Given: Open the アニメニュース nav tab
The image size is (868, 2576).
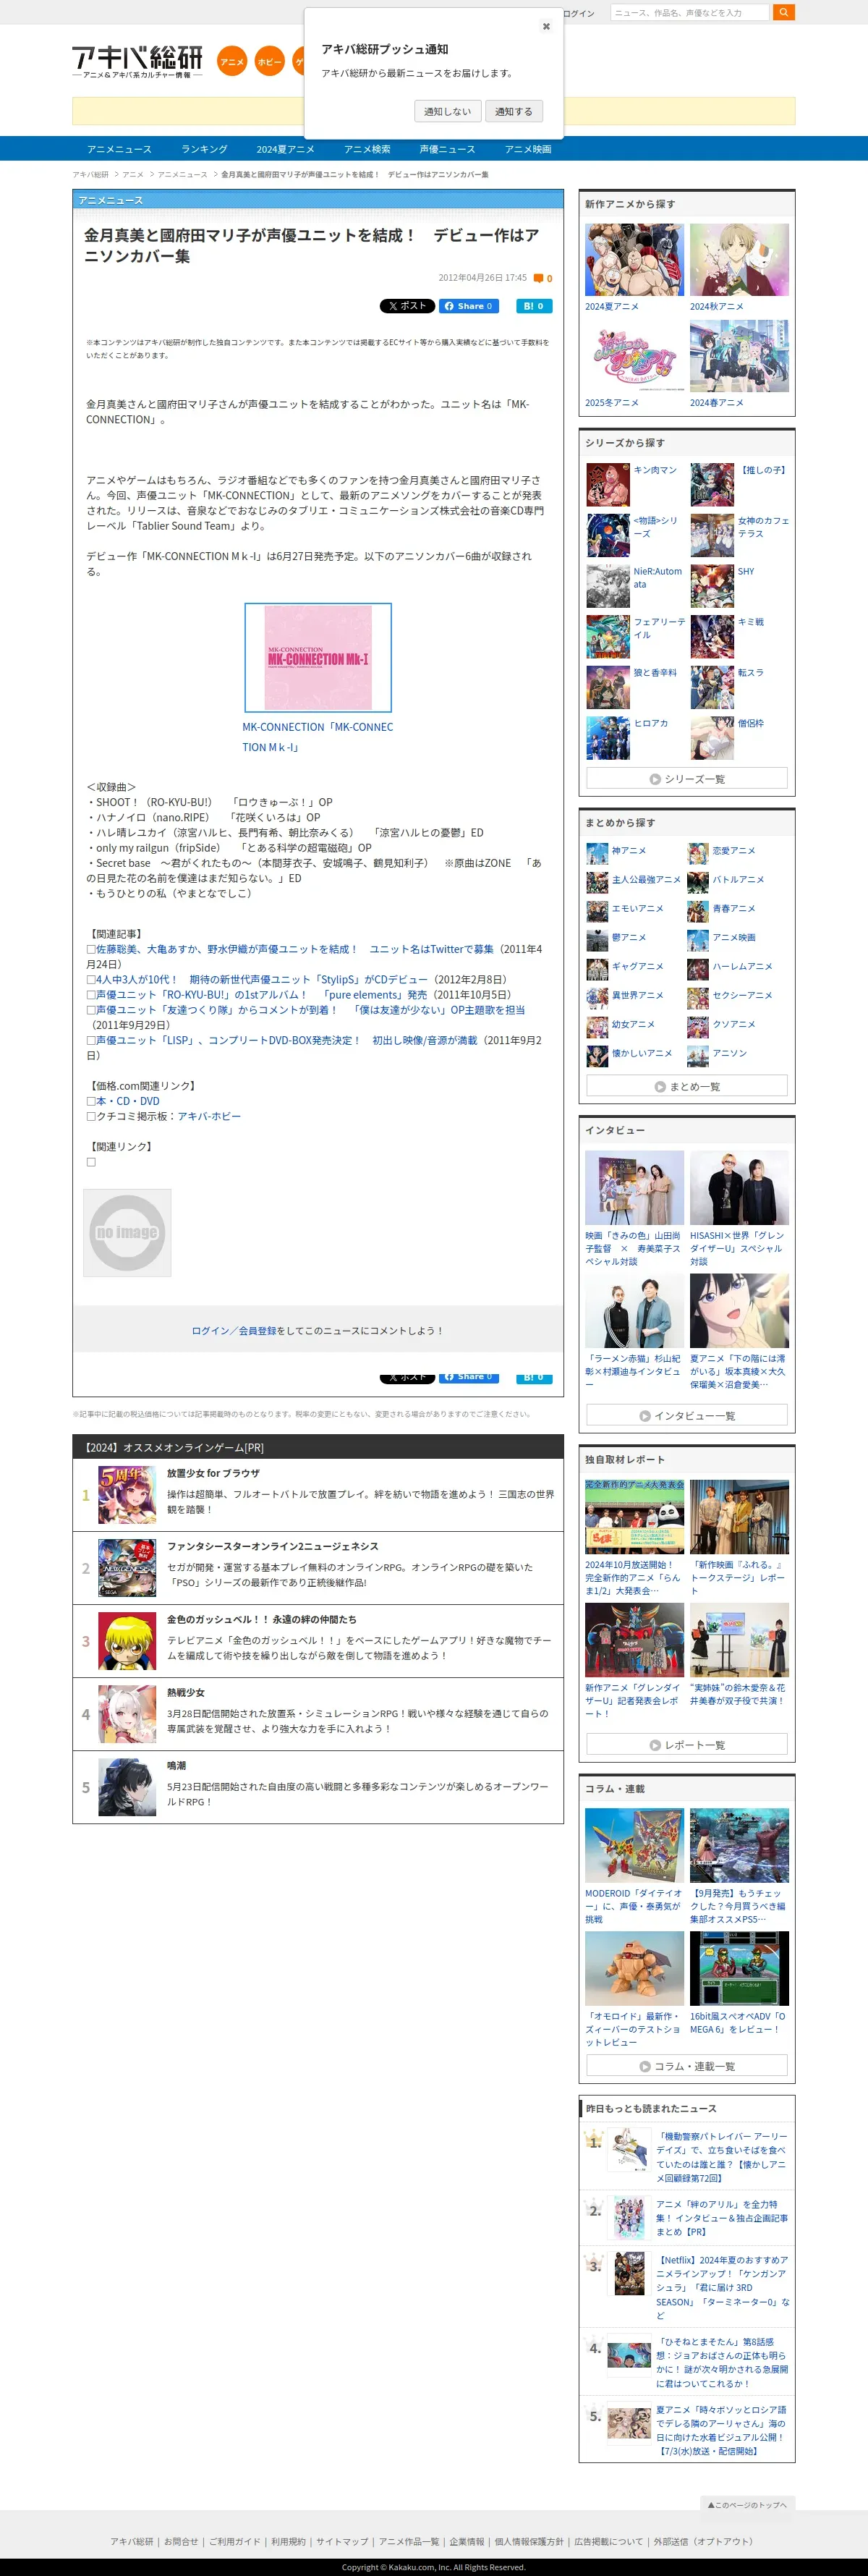Looking at the screenshot, I should [119, 149].
